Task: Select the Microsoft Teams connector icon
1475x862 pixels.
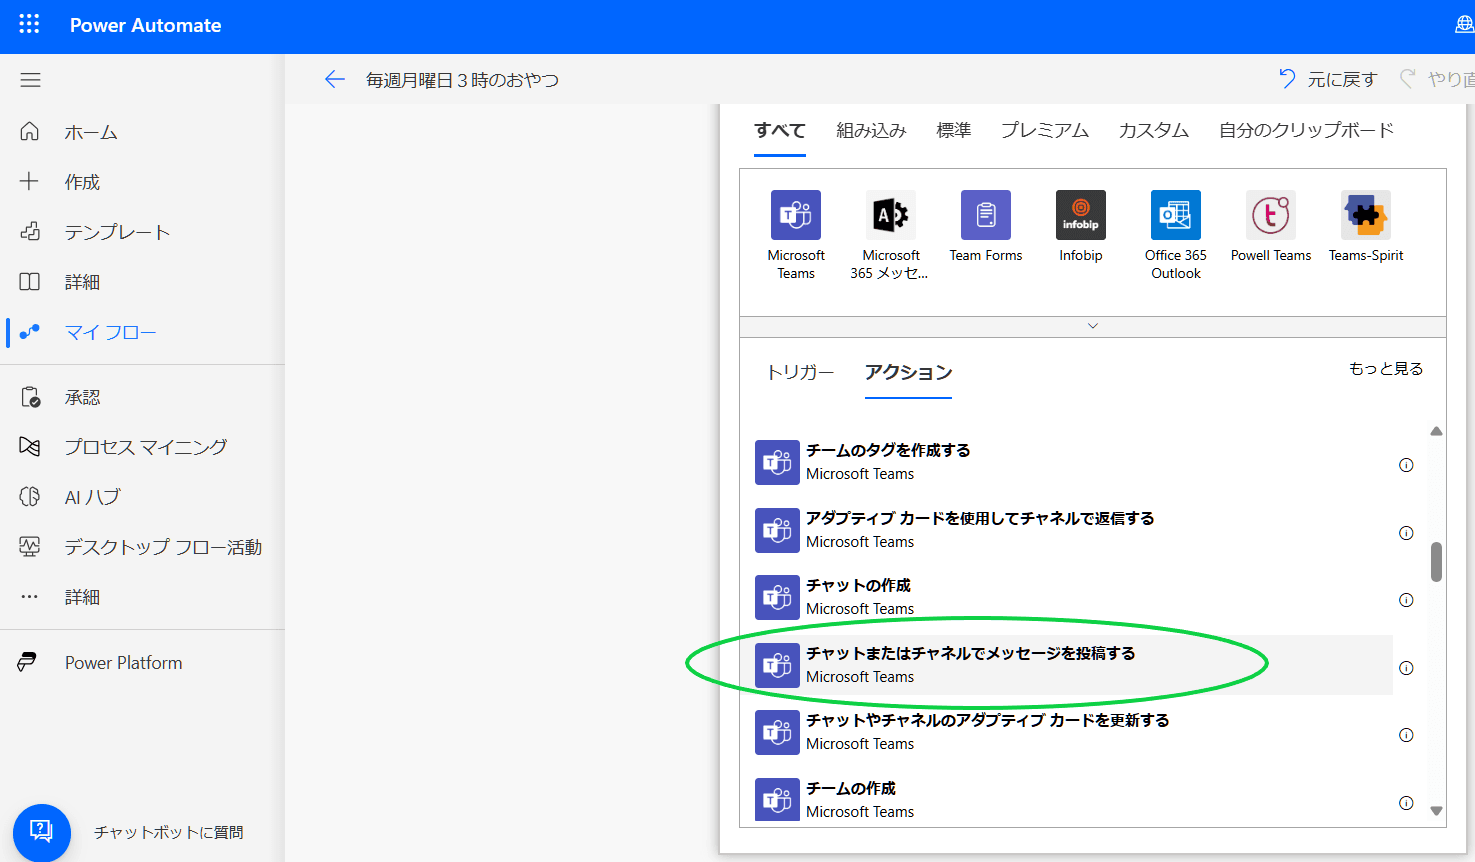Action: pos(795,214)
